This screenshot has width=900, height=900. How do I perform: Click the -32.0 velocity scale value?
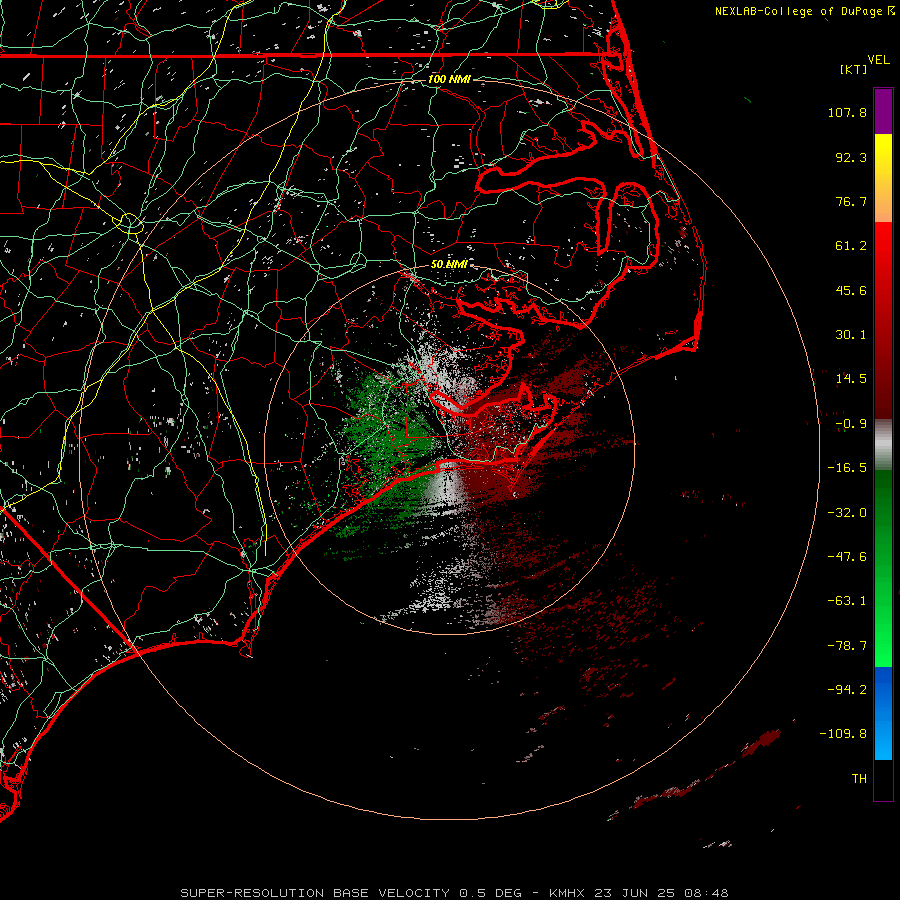pos(847,513)
